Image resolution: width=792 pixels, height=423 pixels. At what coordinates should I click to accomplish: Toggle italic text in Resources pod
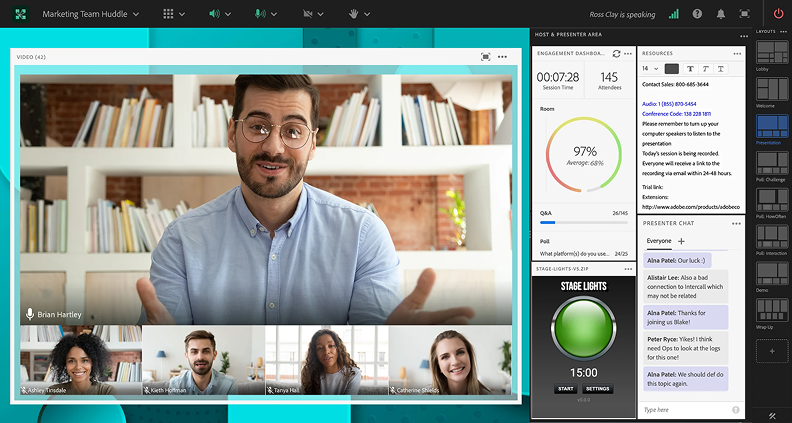705,68
